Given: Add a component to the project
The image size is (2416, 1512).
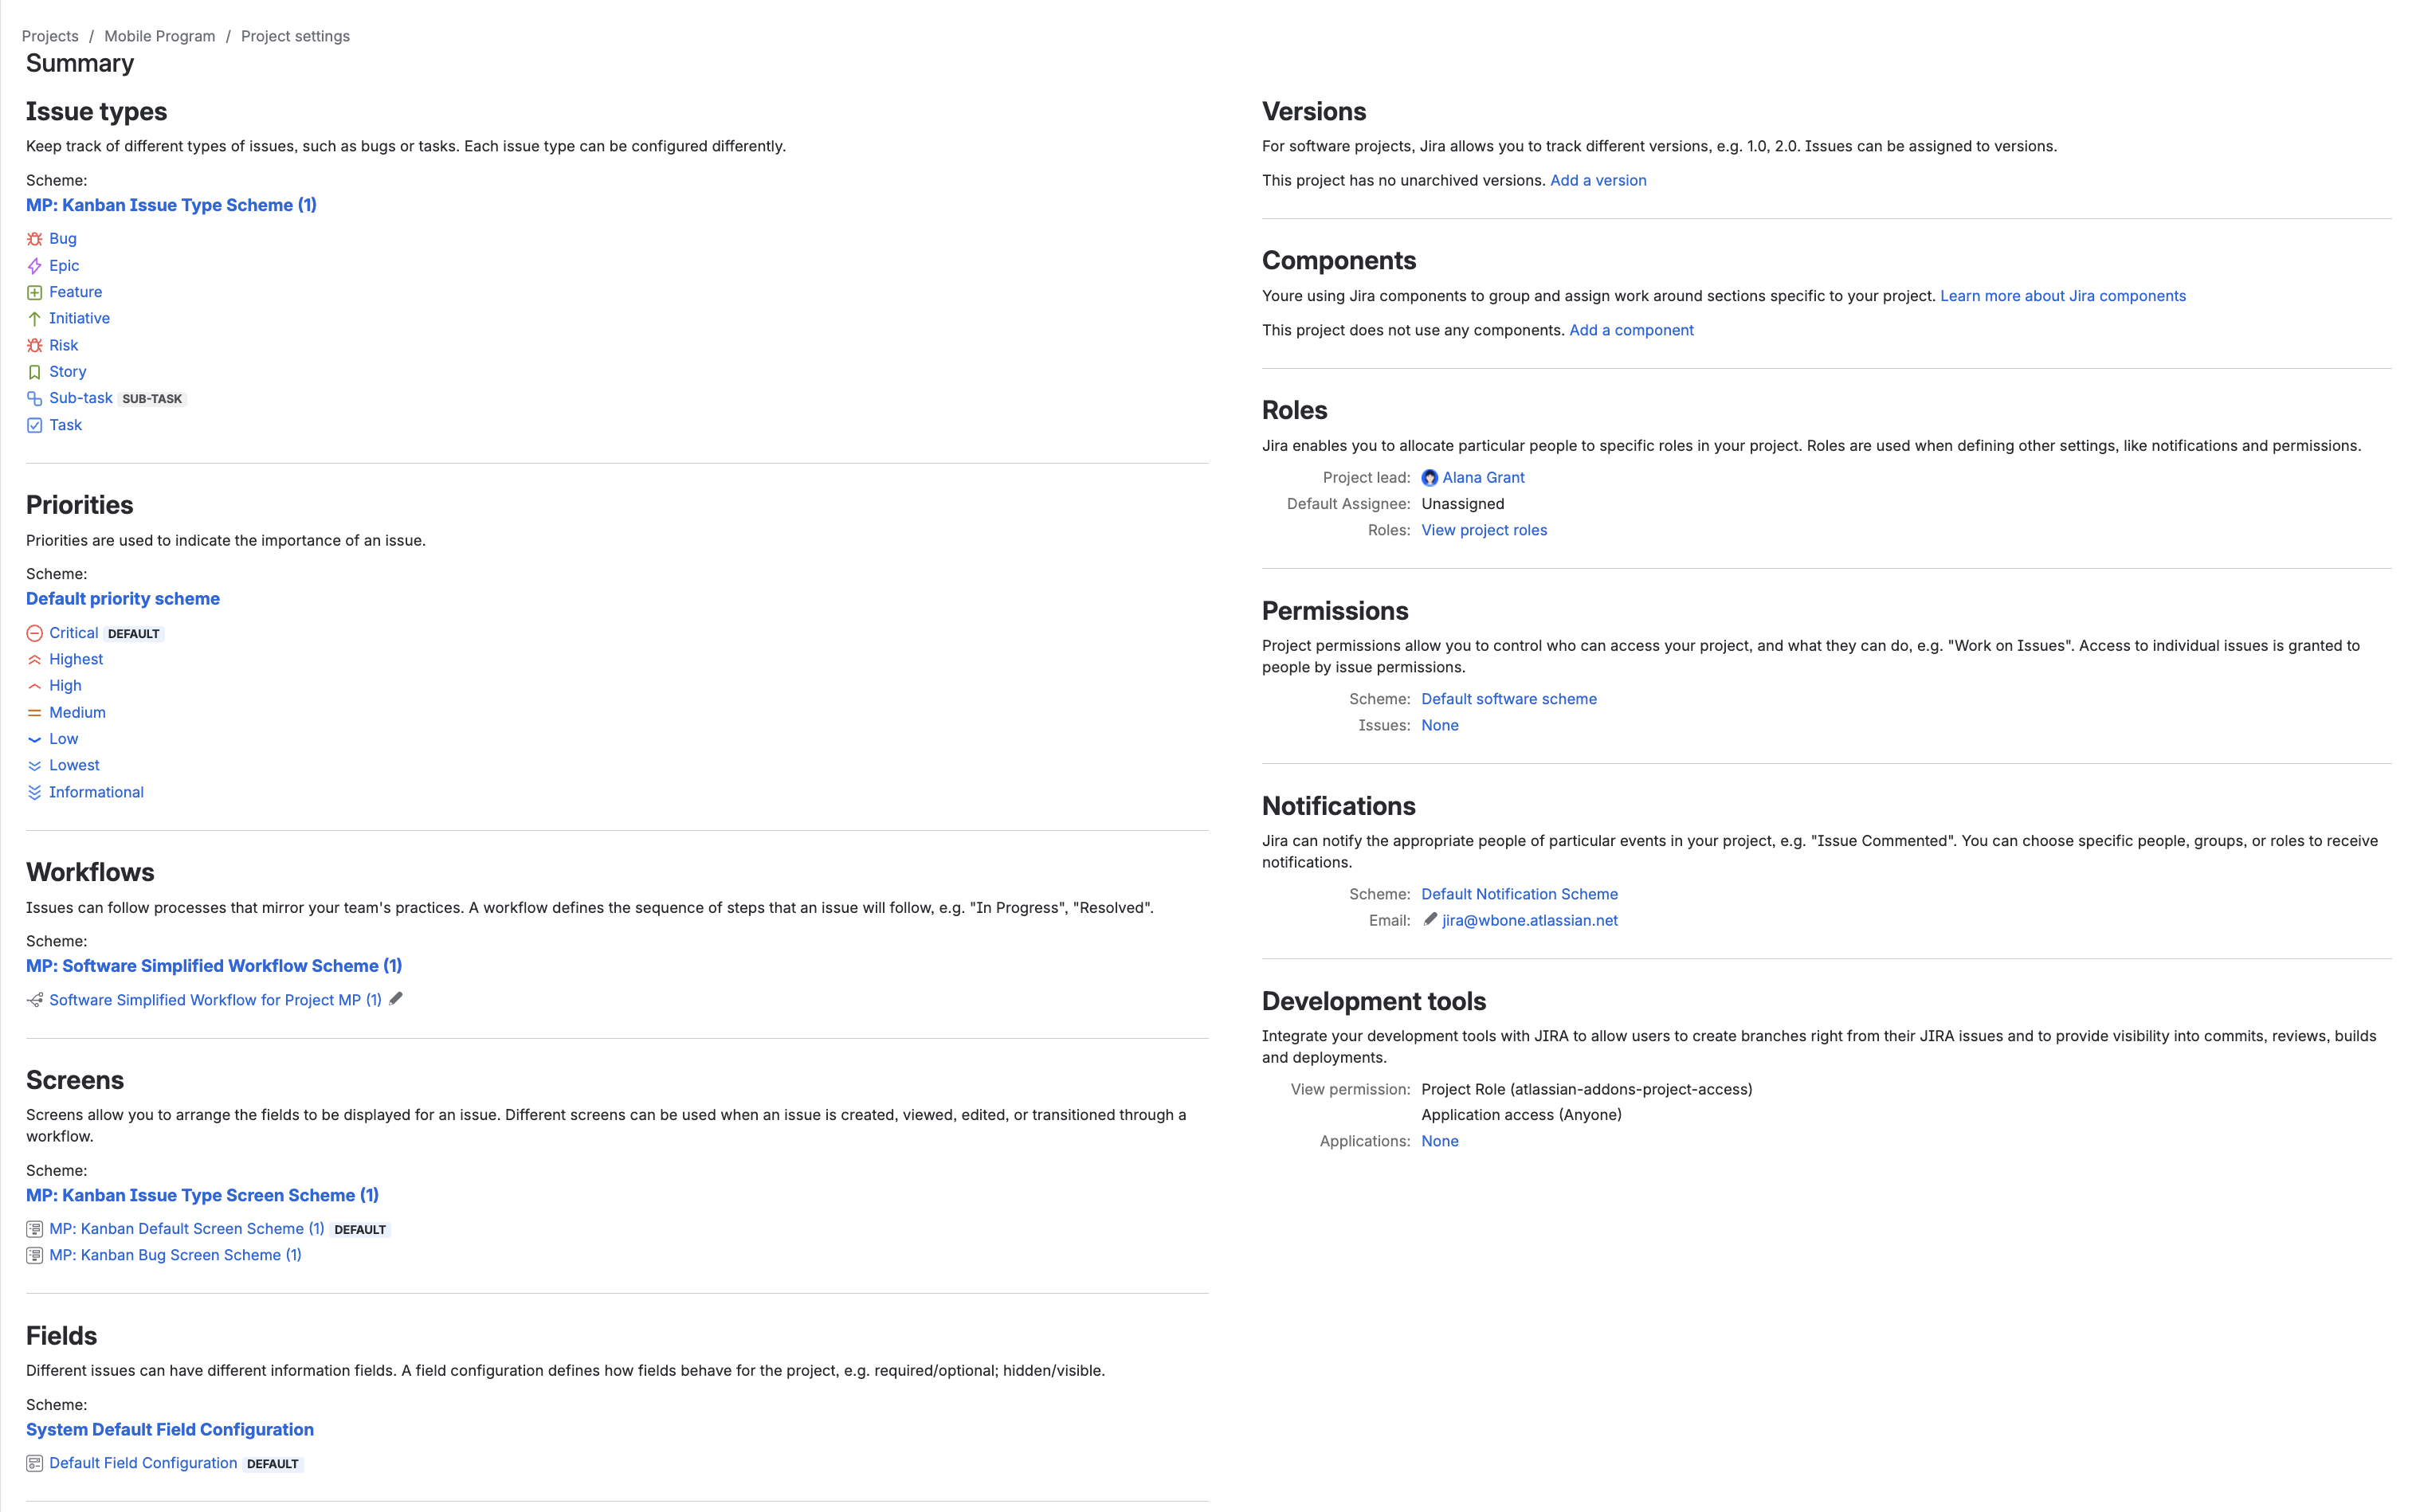Looking at the screenshot, I should pyautogui.click(x=1631, y=329).
